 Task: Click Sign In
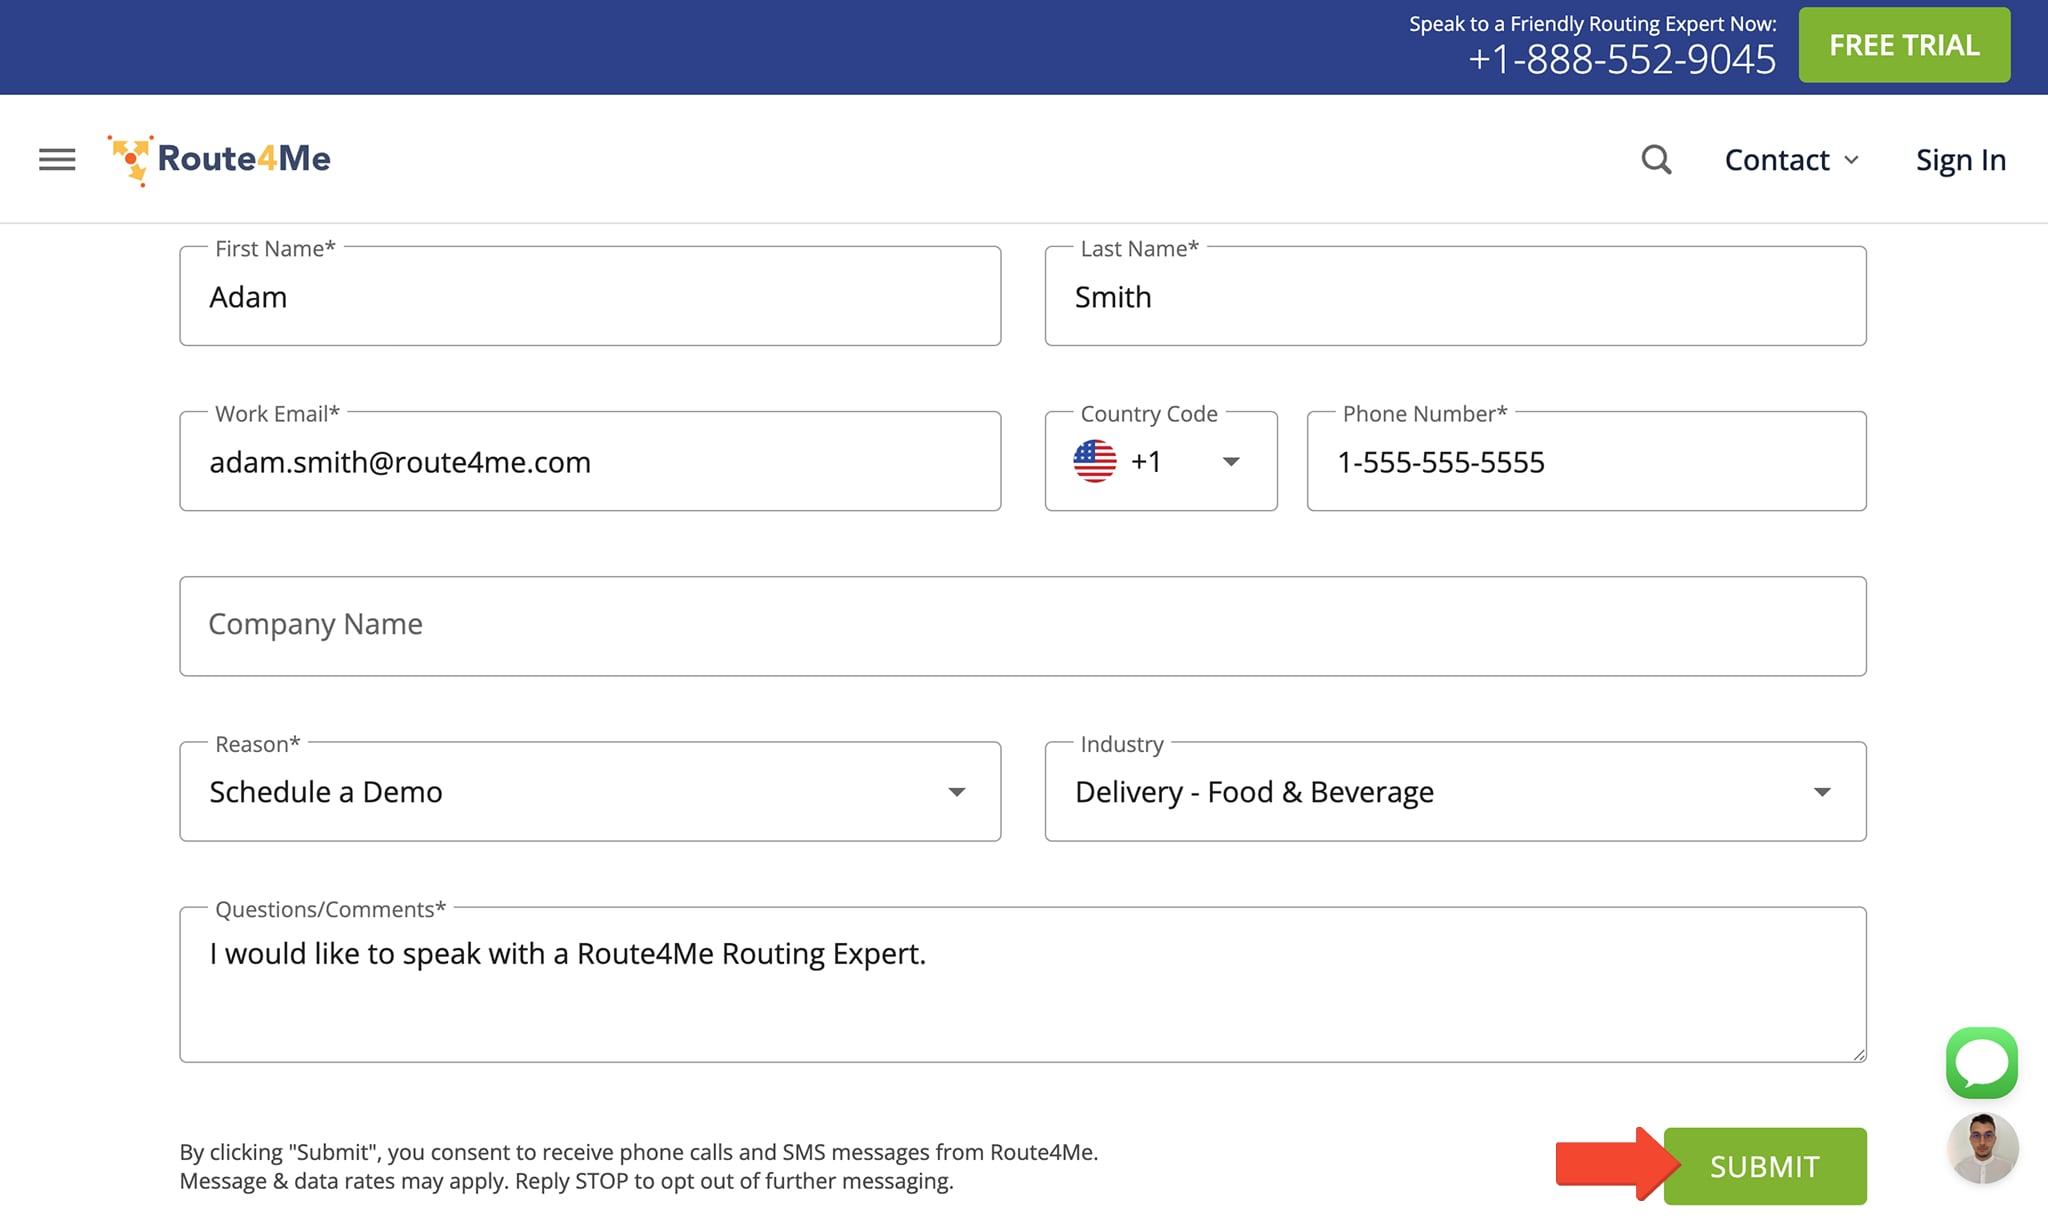click(1960, 160)
